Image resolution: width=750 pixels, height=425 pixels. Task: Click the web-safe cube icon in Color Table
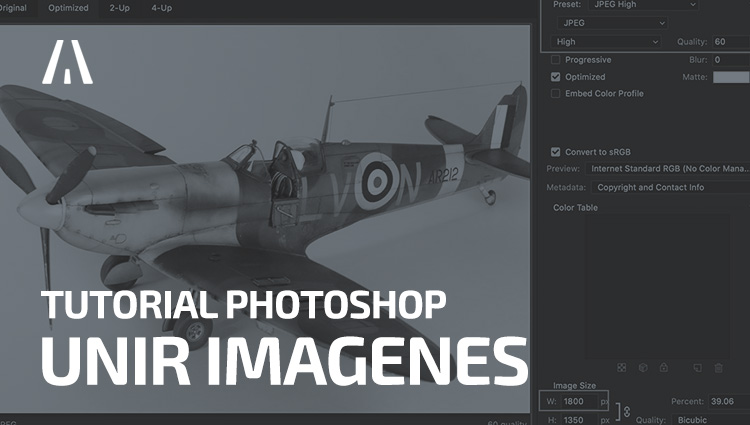point(643,368)
